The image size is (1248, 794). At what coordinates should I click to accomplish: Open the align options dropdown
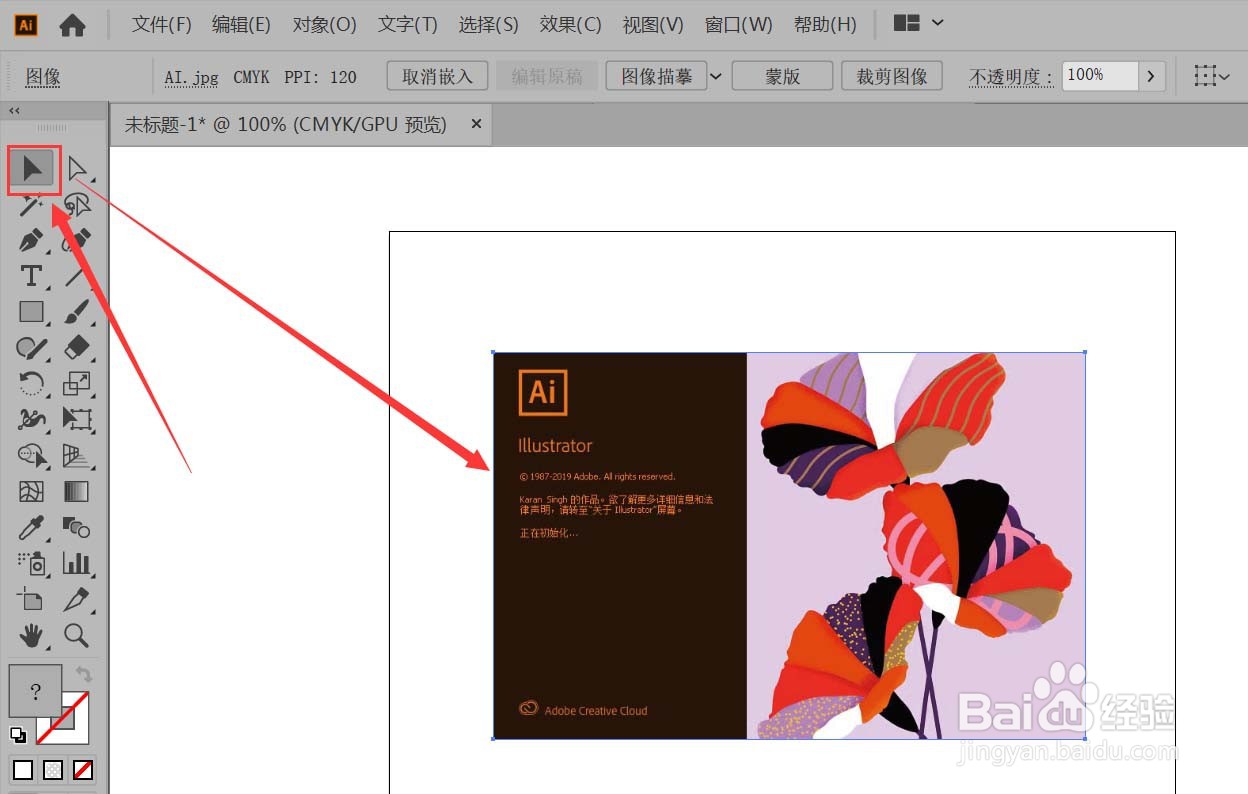(x=1212, y=76)
